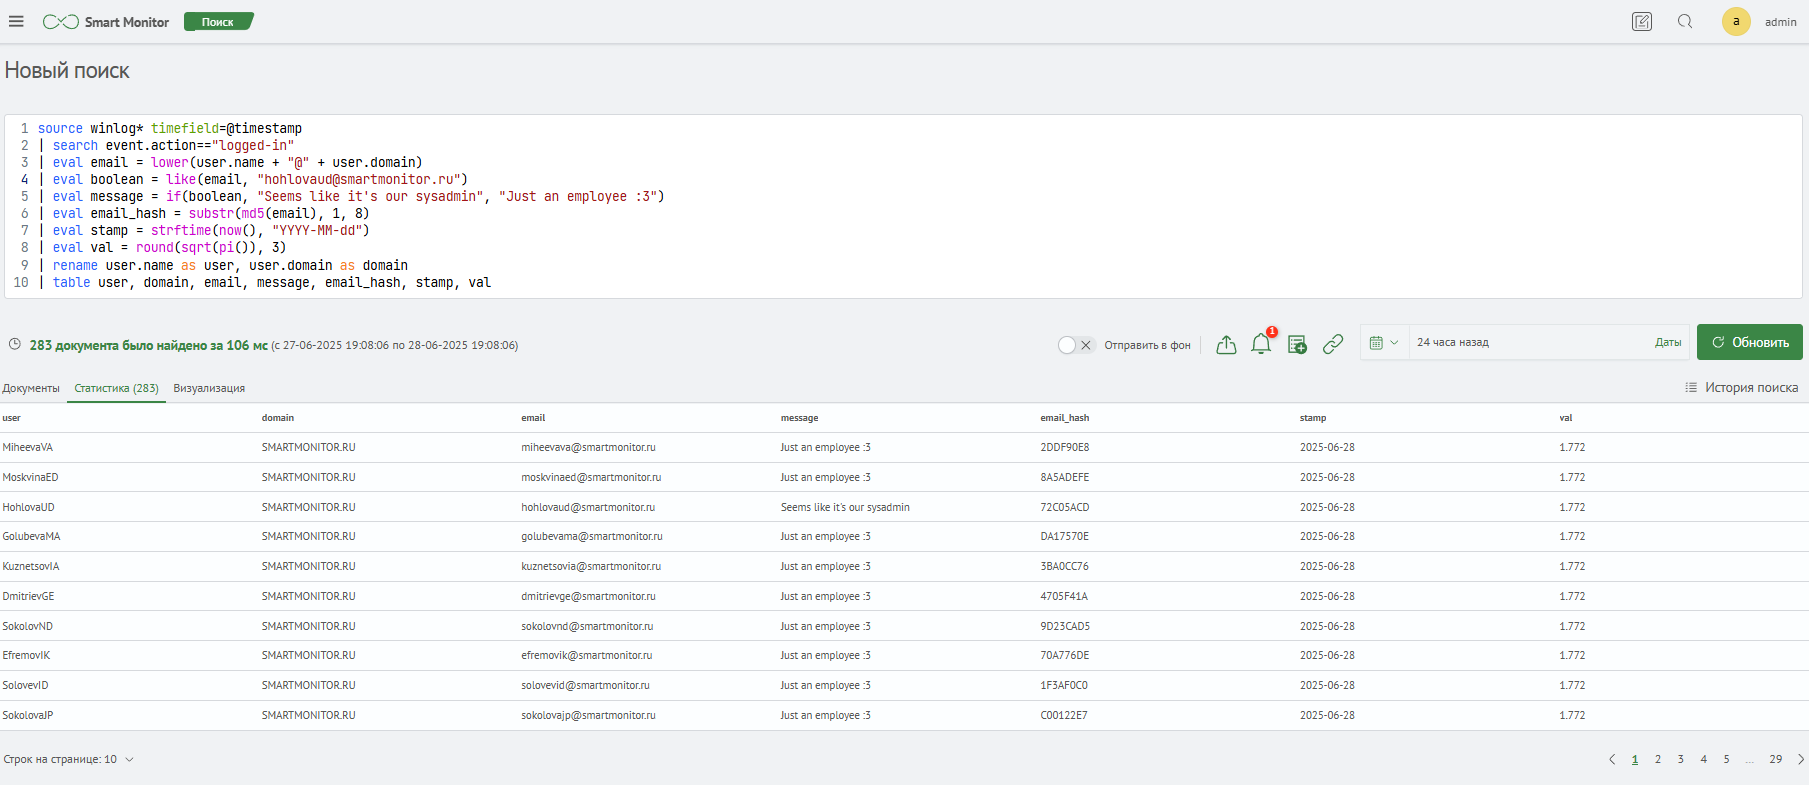Click the Smart Monitor logo
1809x785 pixels.
pos(106,22)
